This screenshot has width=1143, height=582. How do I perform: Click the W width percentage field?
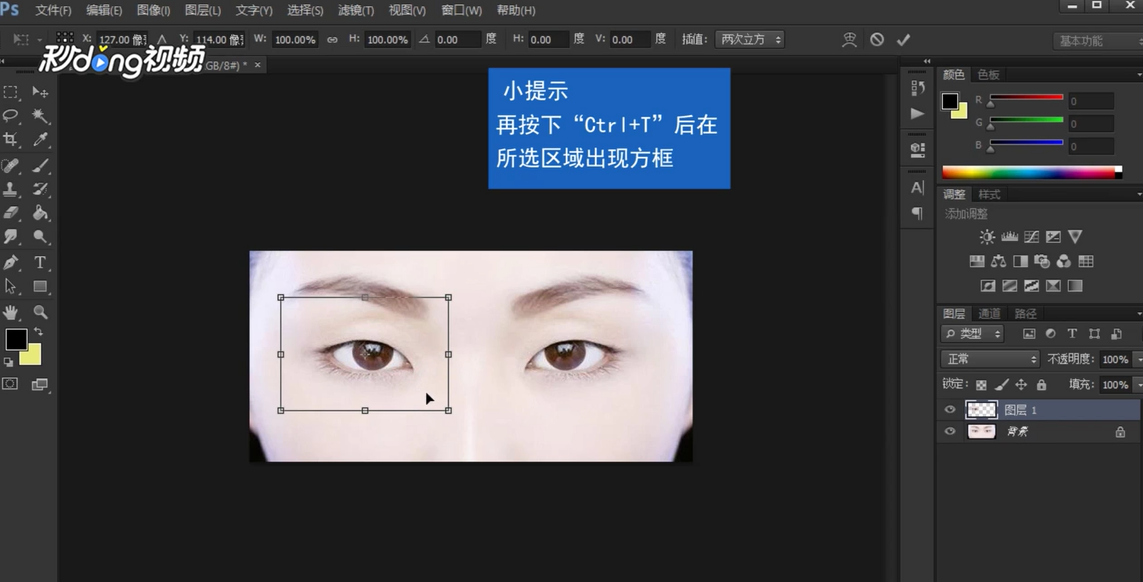click(295, 39)
